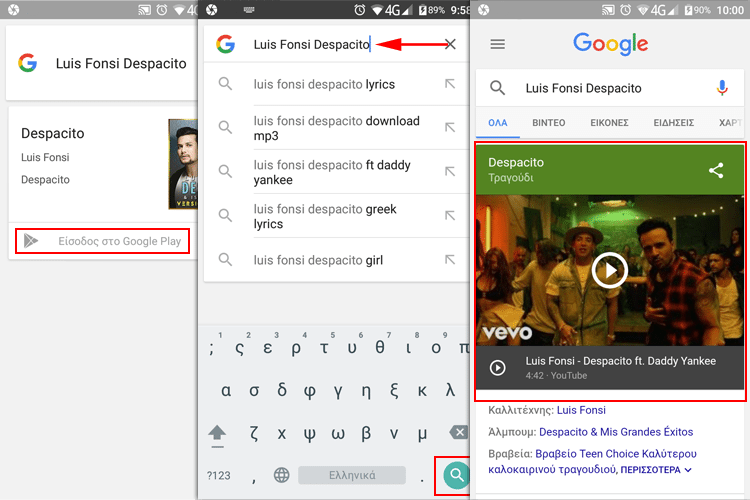Insert 'download mp3' suggestion via arrow icon
Image resolution: width=750 pixels, height=500 pixels.
click(450, 128)
